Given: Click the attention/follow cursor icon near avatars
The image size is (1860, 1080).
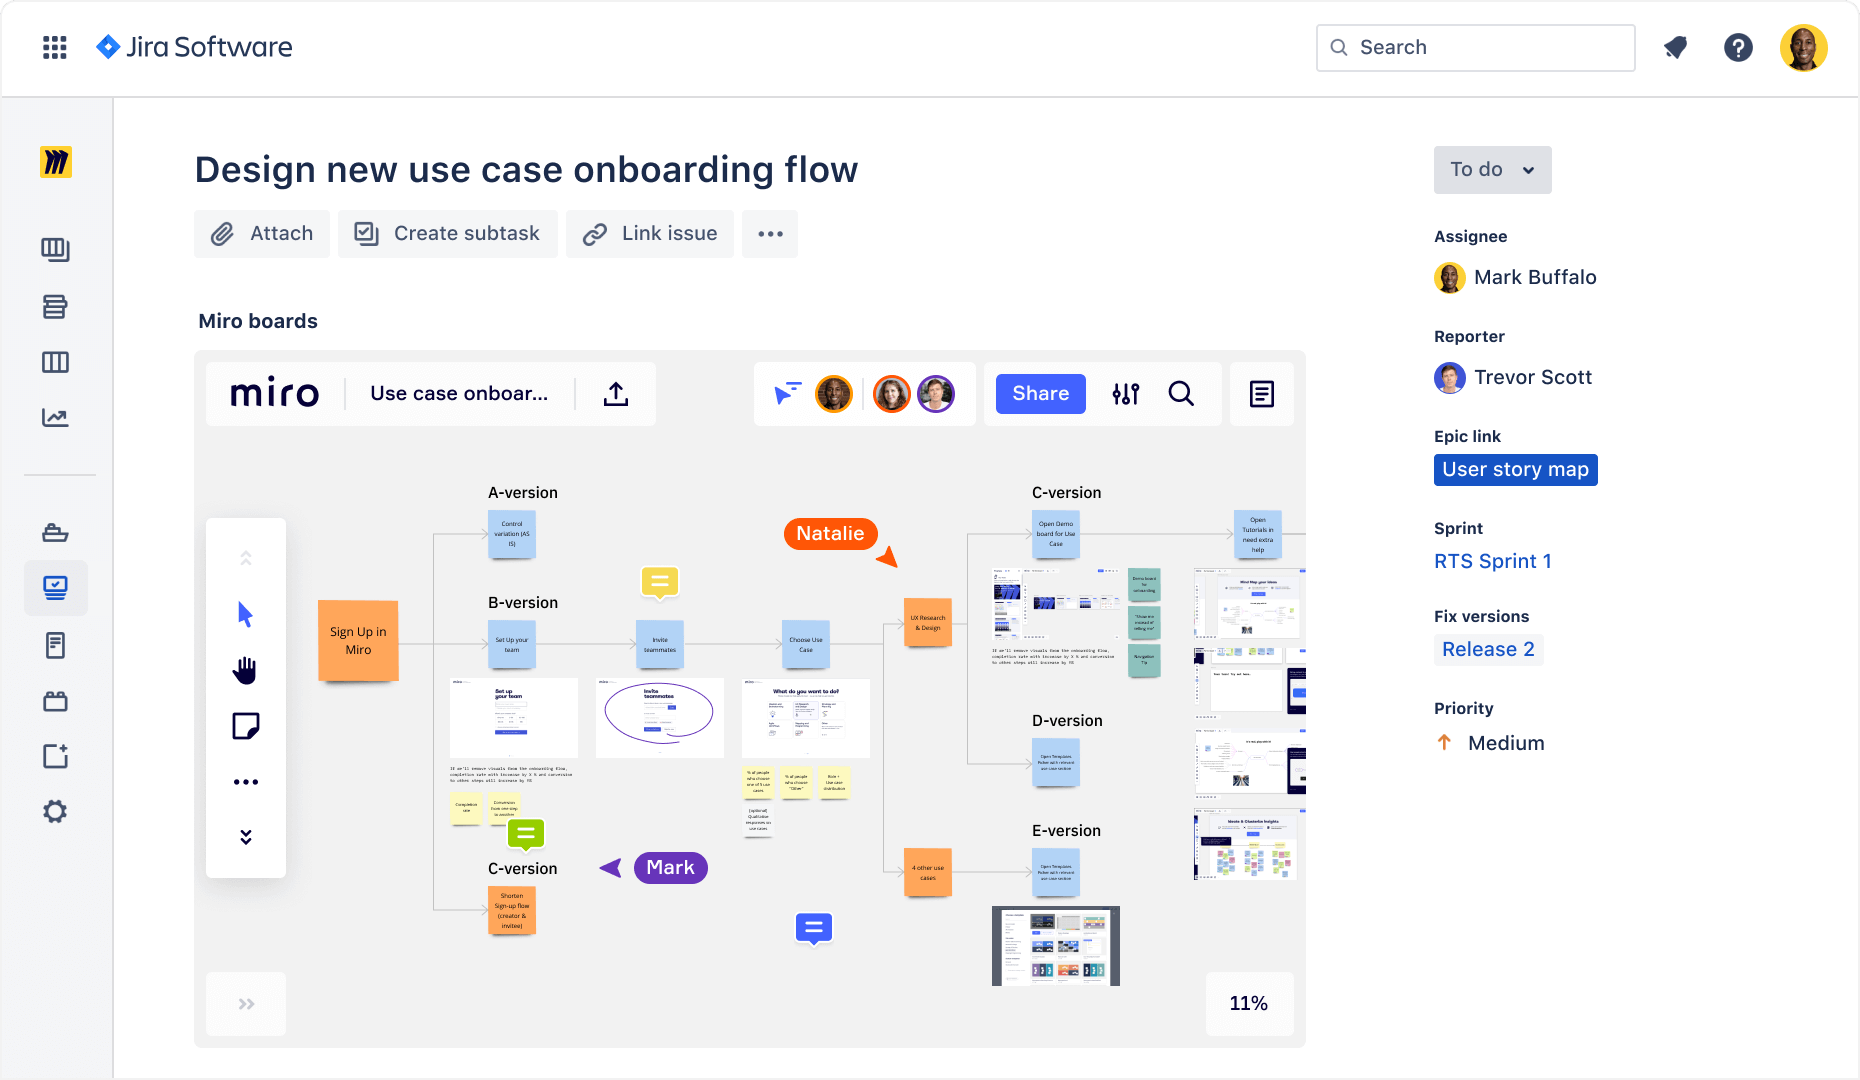Looking at the screenshot, I should click(789, 393).
